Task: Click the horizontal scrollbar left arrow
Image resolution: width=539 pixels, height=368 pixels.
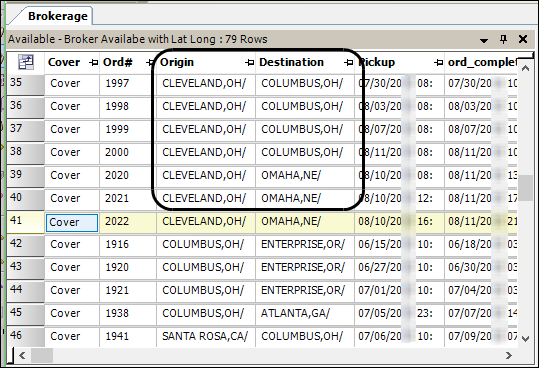Action: point(22,355)
